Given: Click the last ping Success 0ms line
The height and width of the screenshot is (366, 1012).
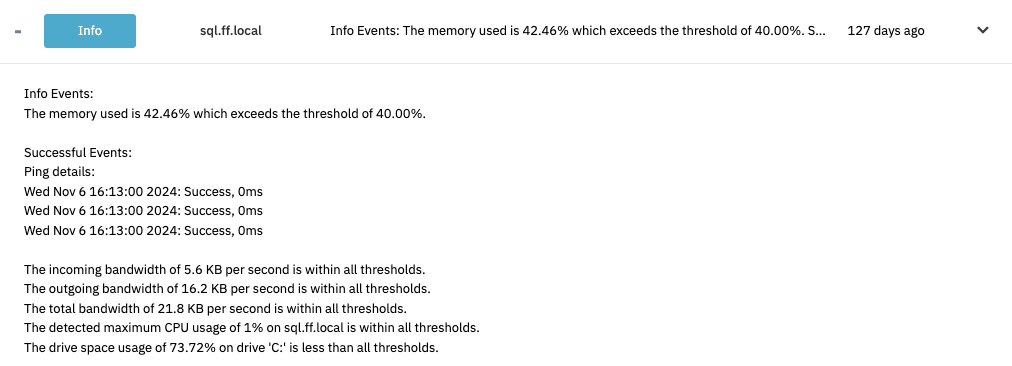Looking at the screenshot, I should tap(143, 230).
